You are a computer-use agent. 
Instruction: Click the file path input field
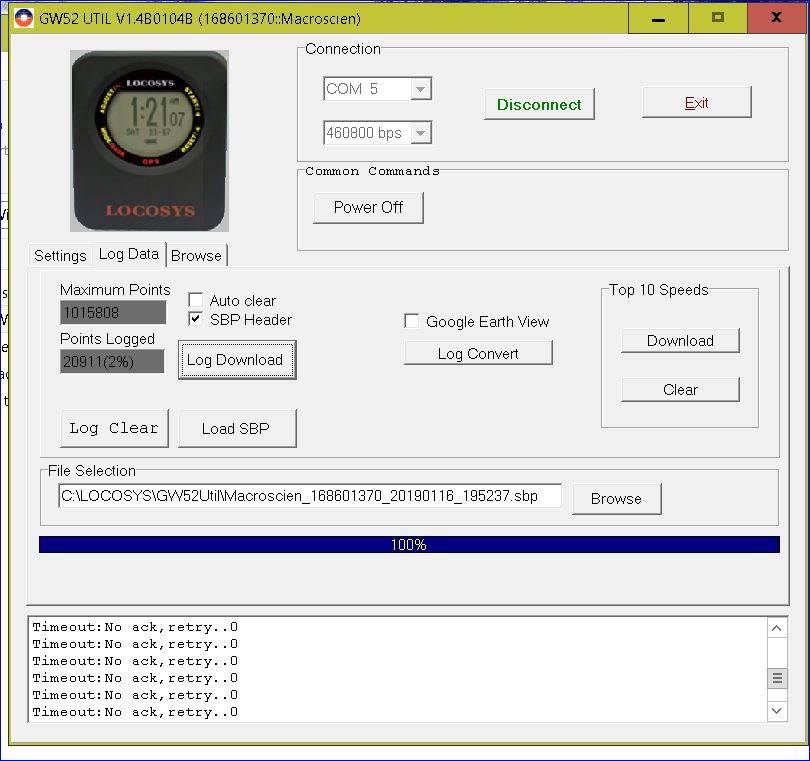(x=310, y=496)
